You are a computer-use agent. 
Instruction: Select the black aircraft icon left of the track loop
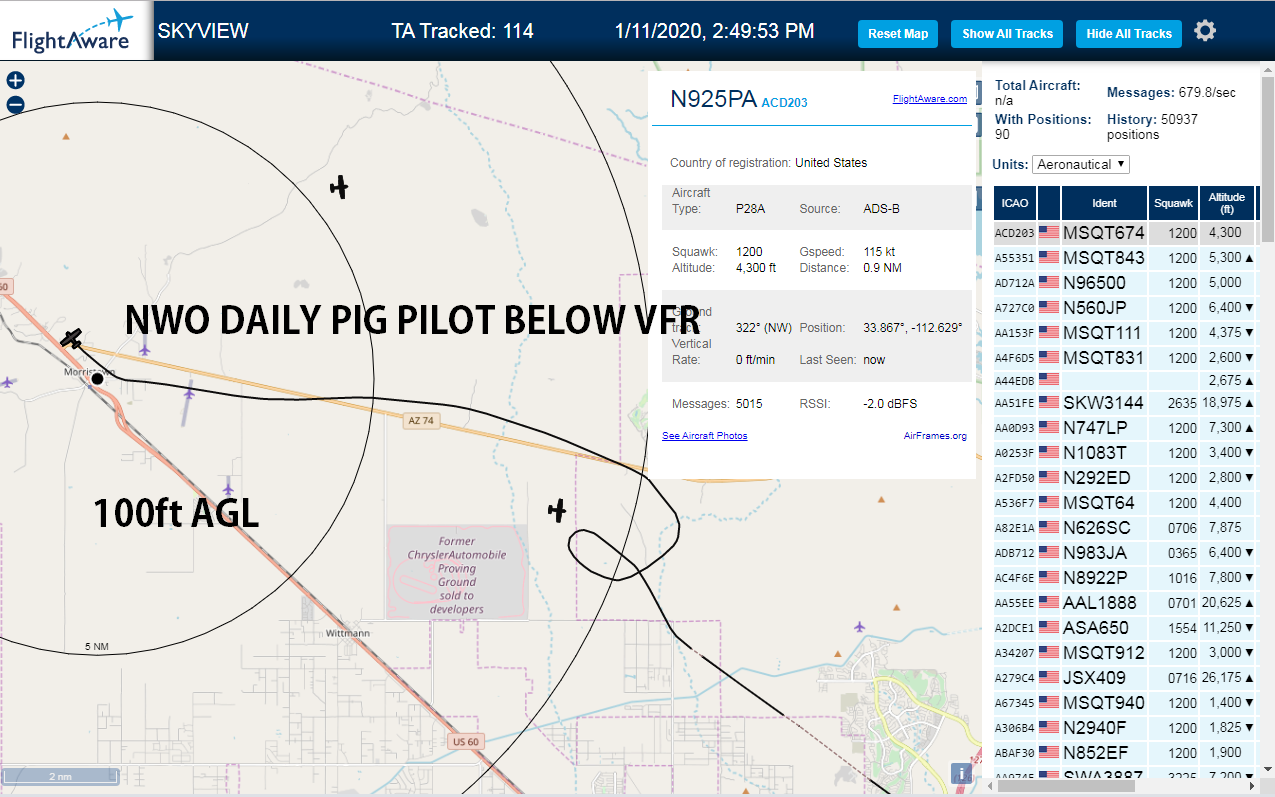tap(557, 511)
